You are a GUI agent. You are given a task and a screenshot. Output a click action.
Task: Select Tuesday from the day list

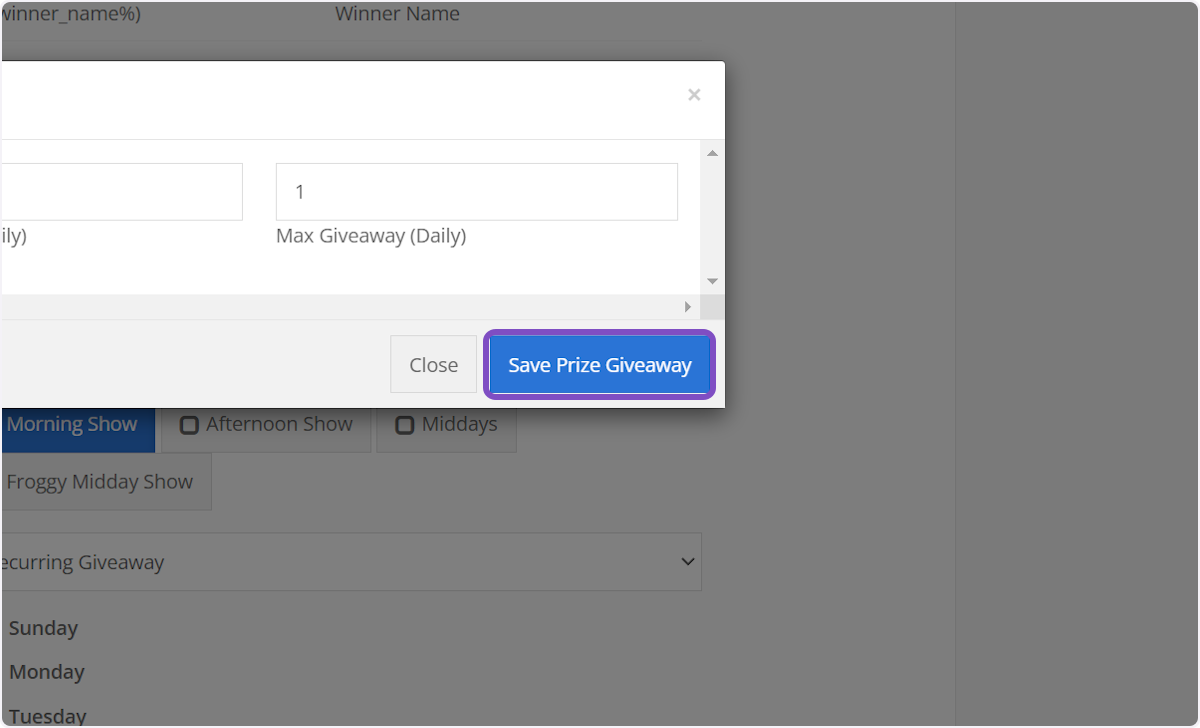pos(46,714)
